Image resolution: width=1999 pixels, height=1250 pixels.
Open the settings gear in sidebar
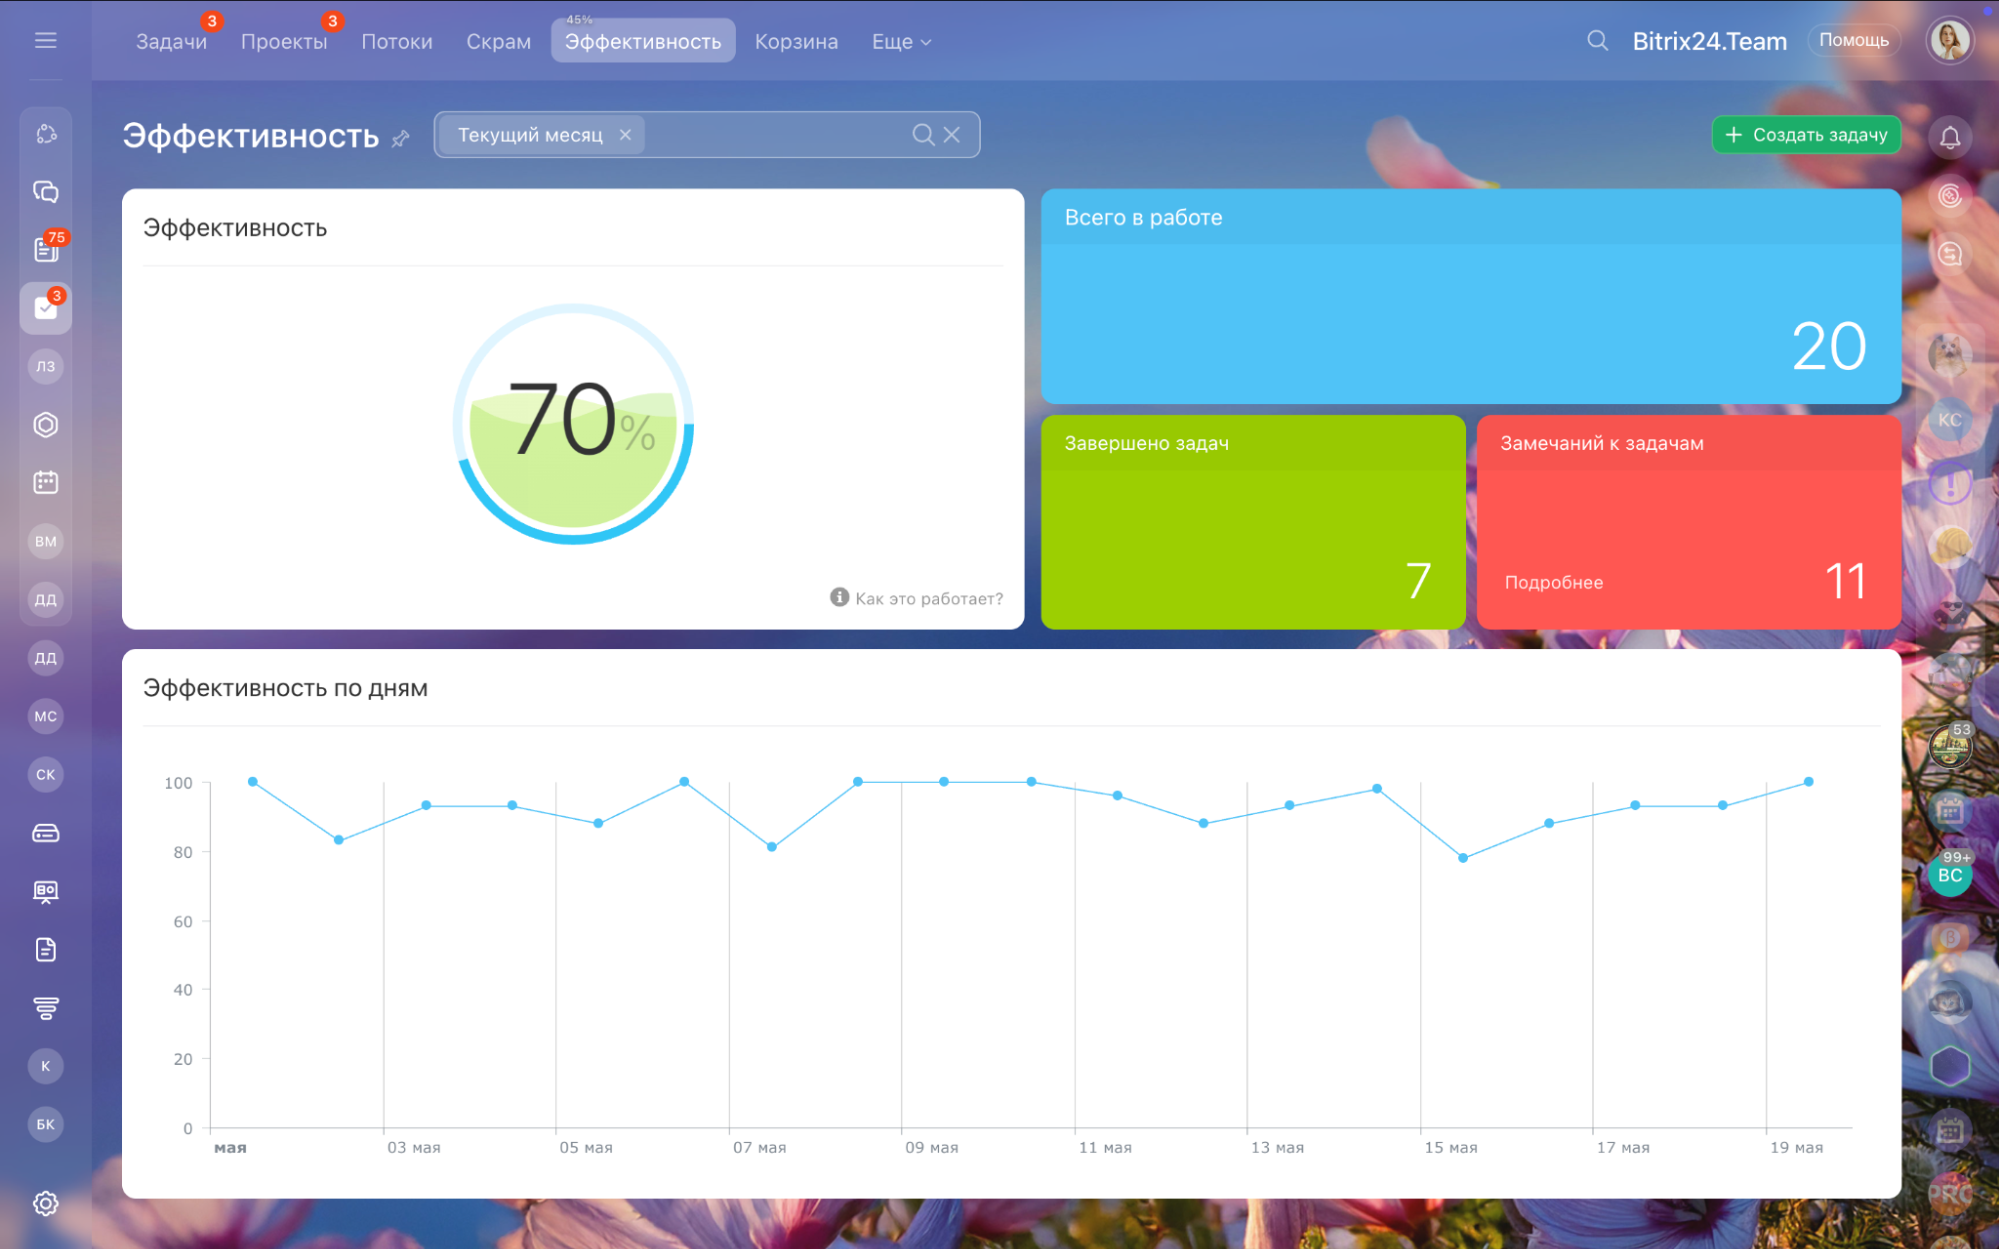pyautogui.click(x=45, y=1203)
